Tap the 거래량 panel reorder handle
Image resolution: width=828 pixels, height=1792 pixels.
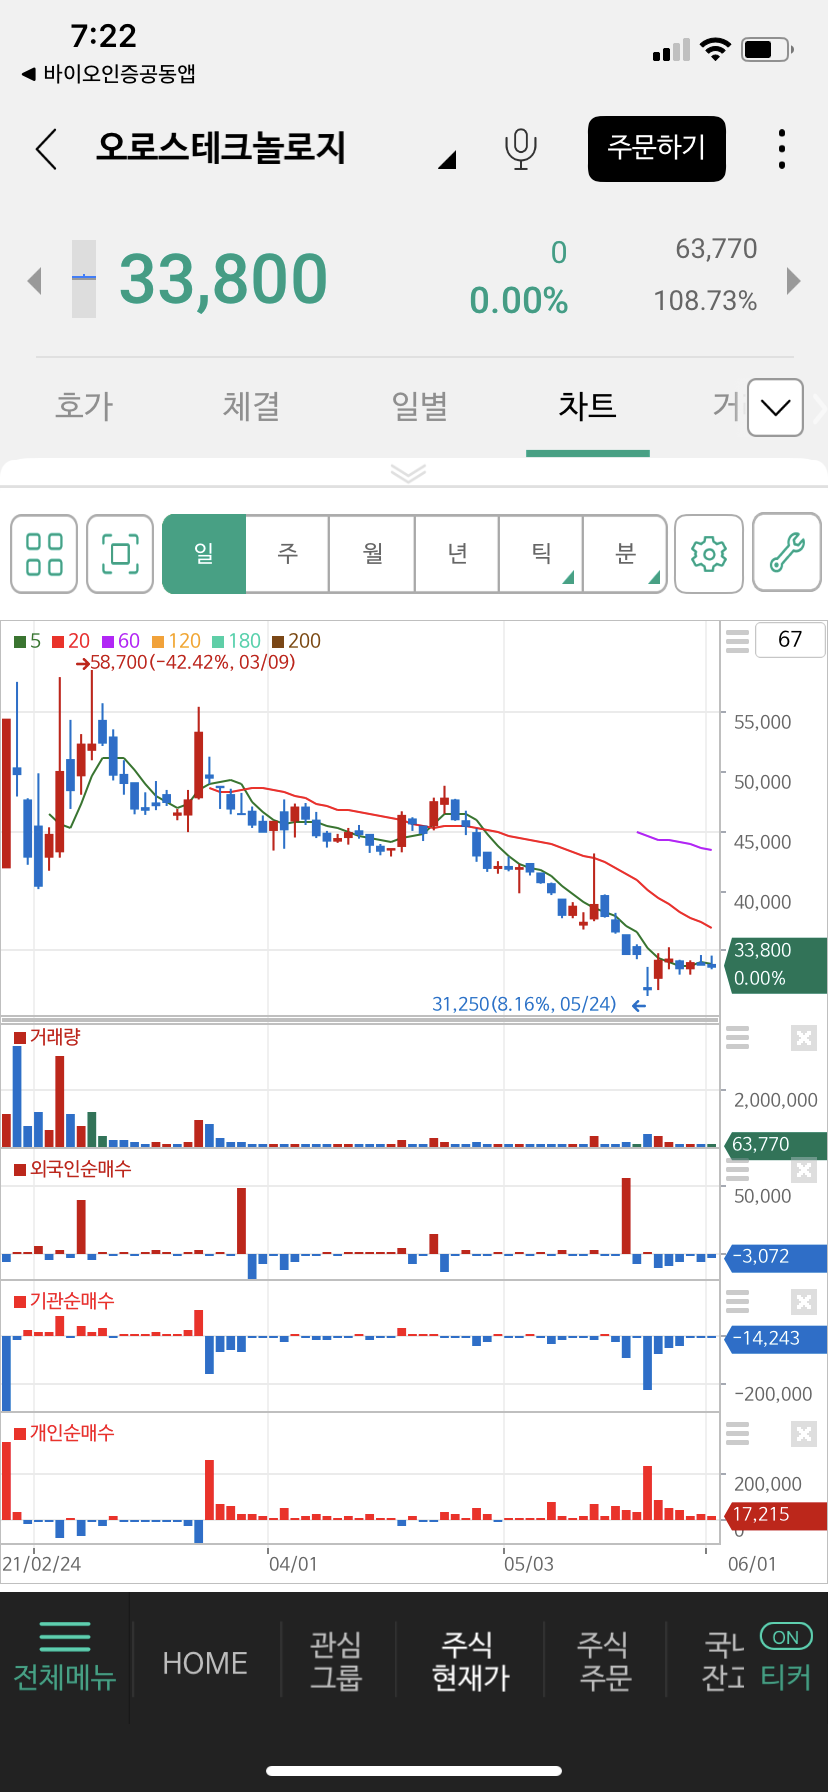coord(737,1038)
